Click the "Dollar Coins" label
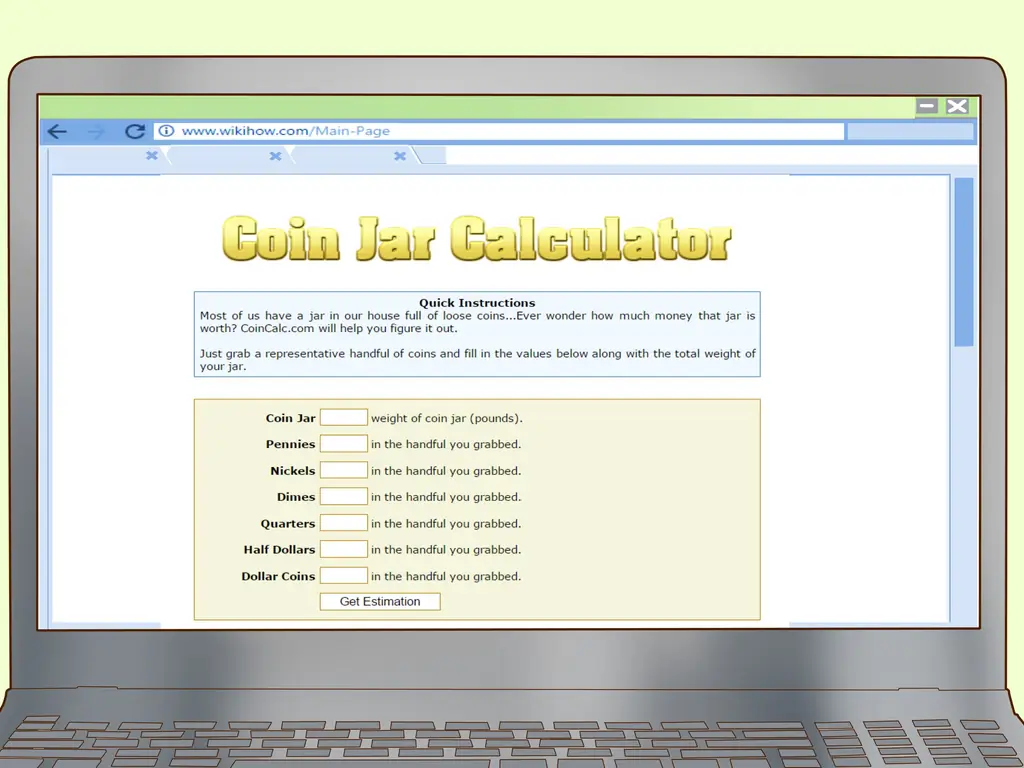 tap(278, 576)
